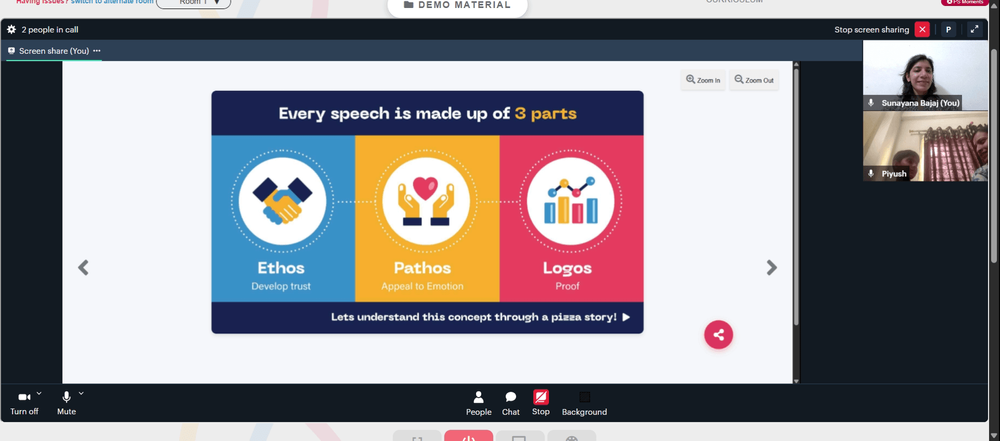Go to previous slide with left arrow
1000x441 pixels.
83,267
